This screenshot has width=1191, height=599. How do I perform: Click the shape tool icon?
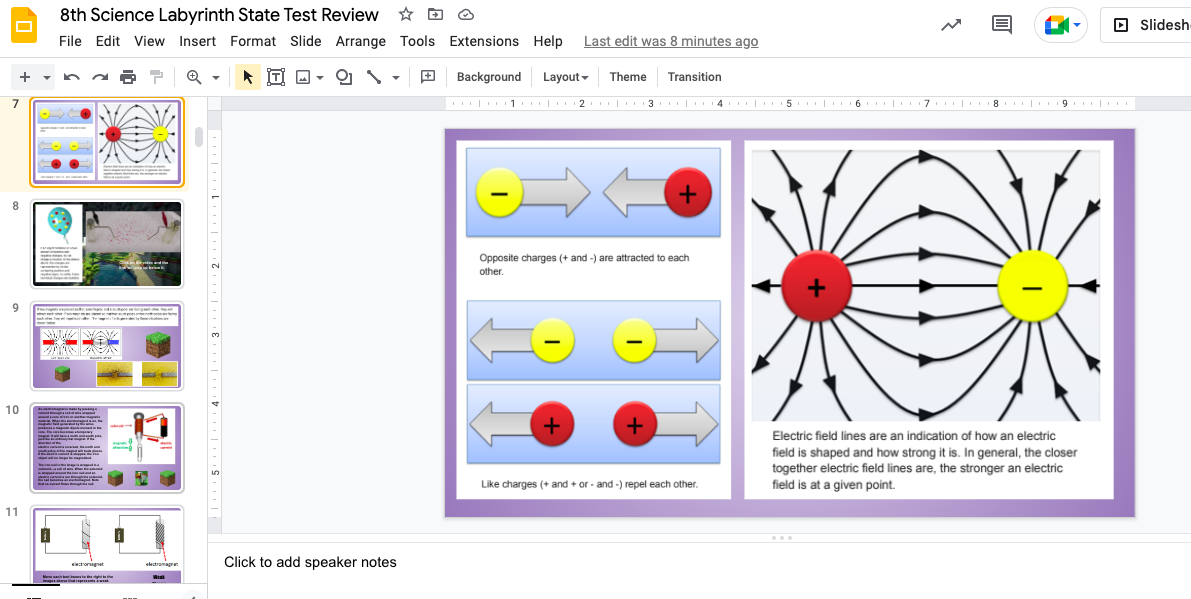coord(344,77)
